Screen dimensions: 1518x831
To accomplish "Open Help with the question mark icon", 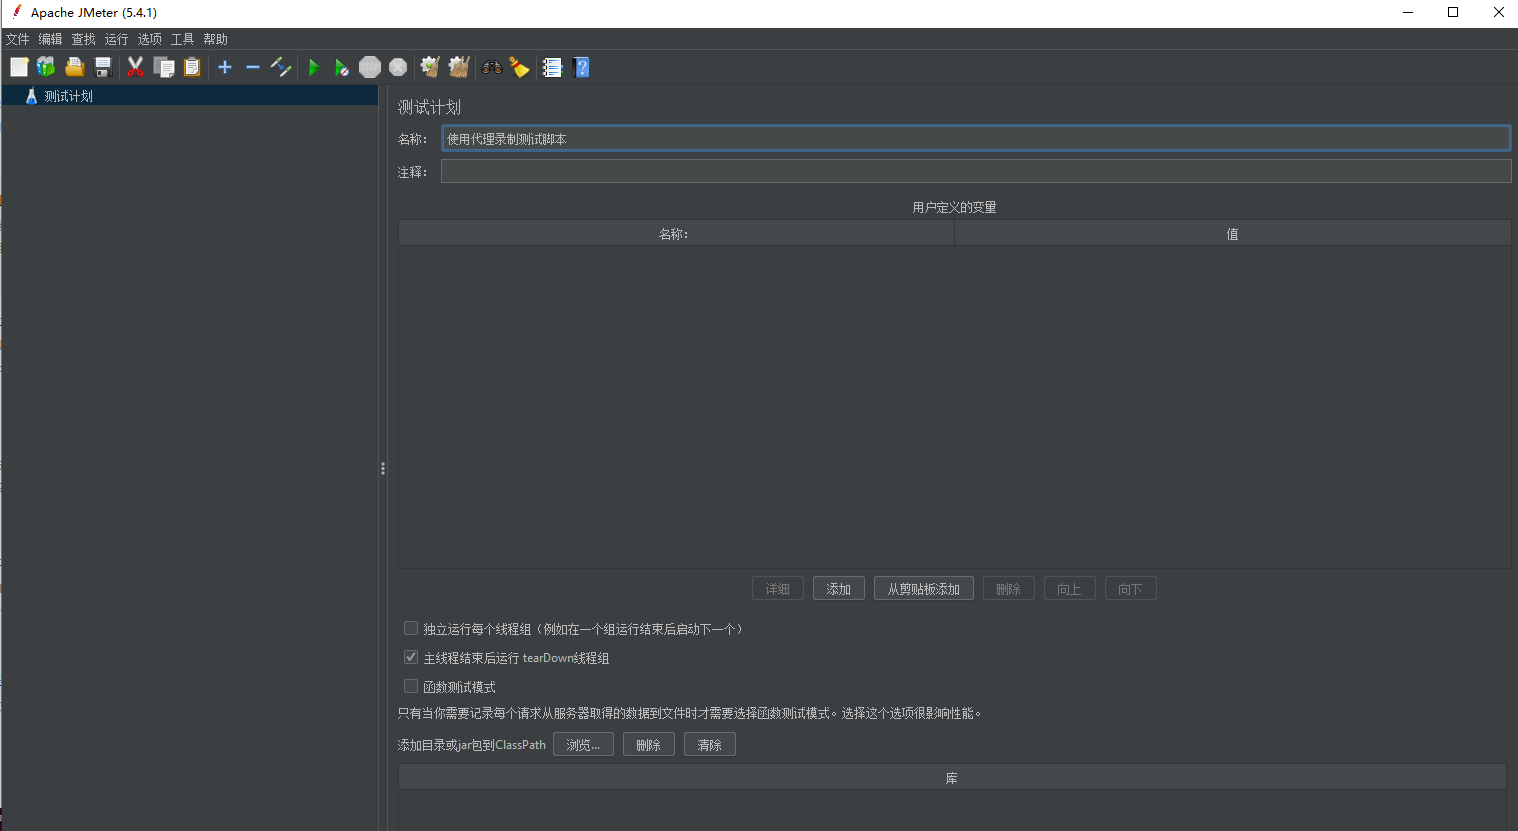I will 581,67.
